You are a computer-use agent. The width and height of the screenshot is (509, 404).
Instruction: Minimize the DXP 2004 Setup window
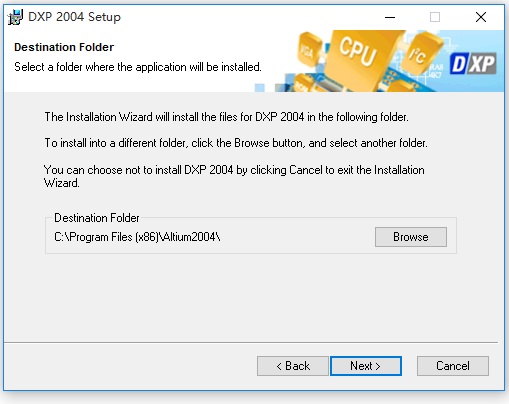390,17
